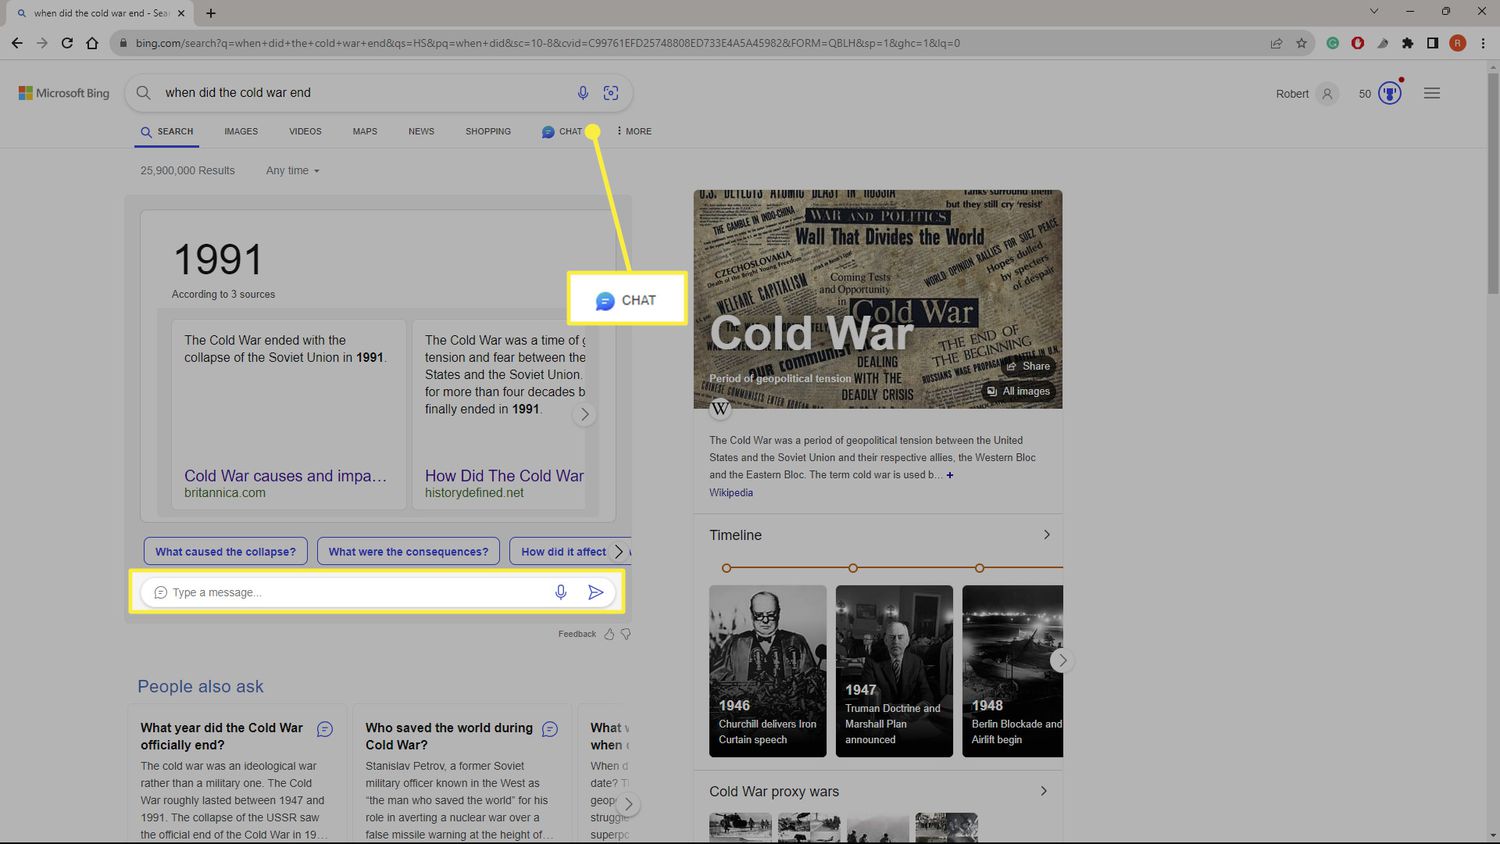Open the 1946 Churchill Iron Curtain thumbnail
This screenshot has width=1500, height=844.
[767, 670]
